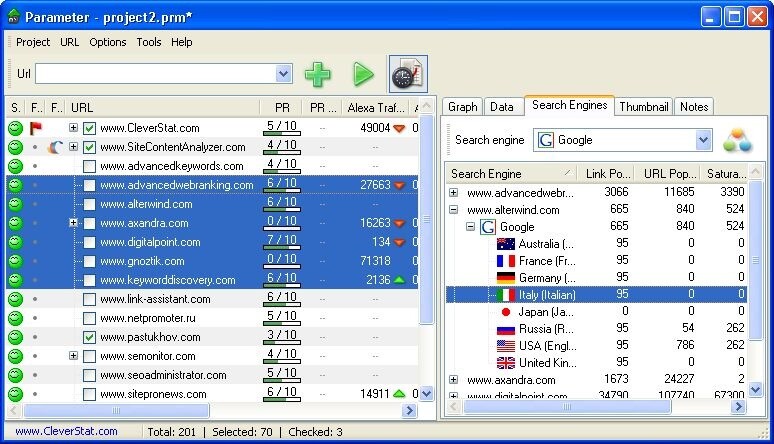Click the green plus Add URL icon
The image size is (774, 444).
pyautogui.click(x=318, y=74)
